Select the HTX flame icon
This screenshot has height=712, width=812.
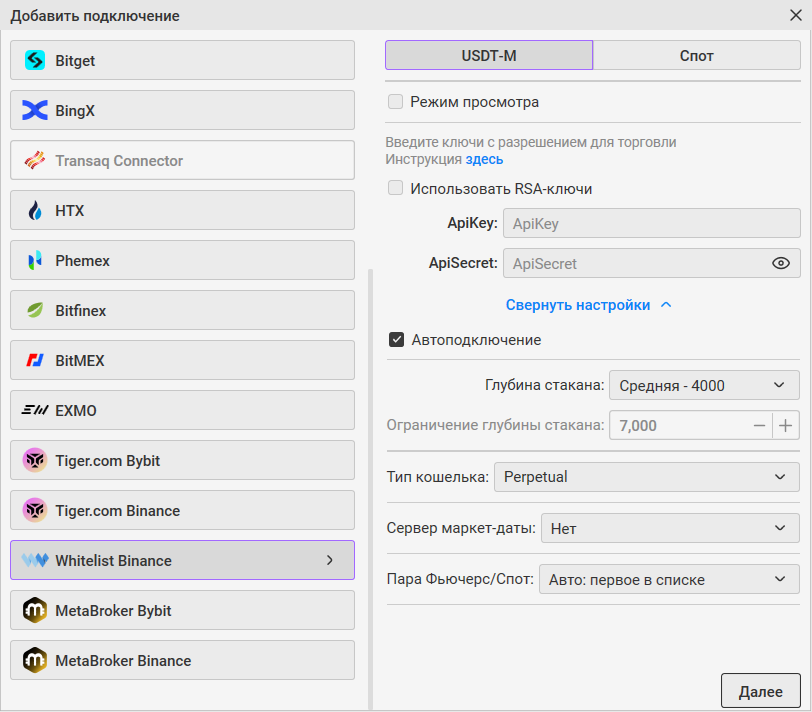coord(35,211)
